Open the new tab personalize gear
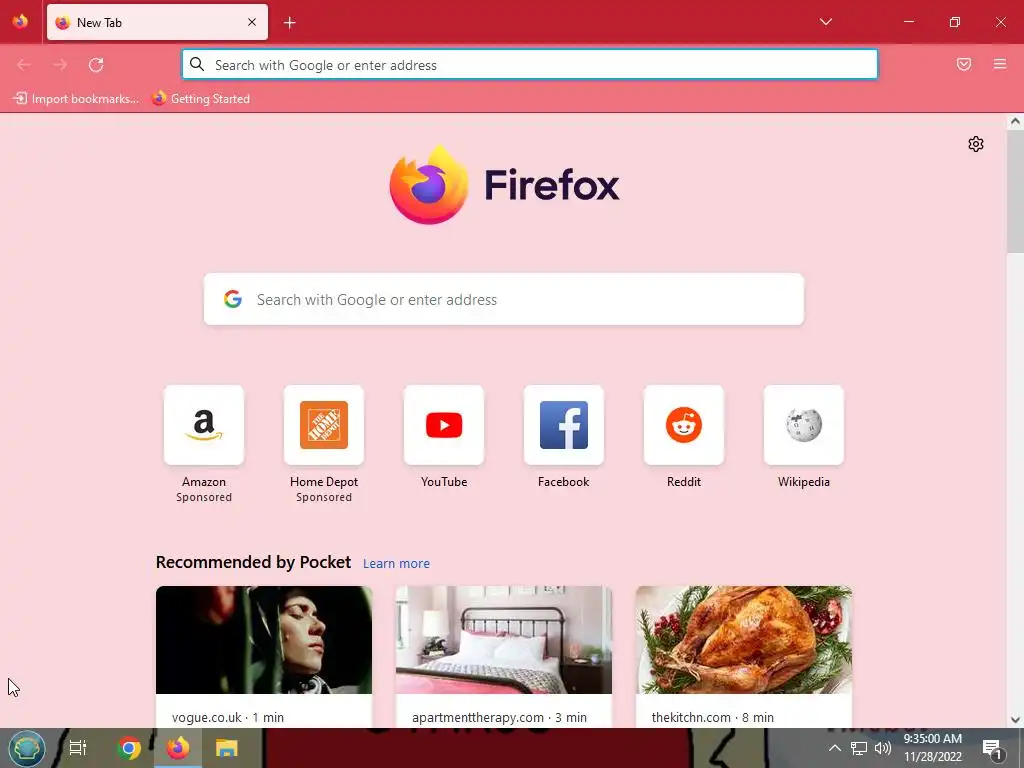This screenshot has width=1024, height=768. point(976,144)
